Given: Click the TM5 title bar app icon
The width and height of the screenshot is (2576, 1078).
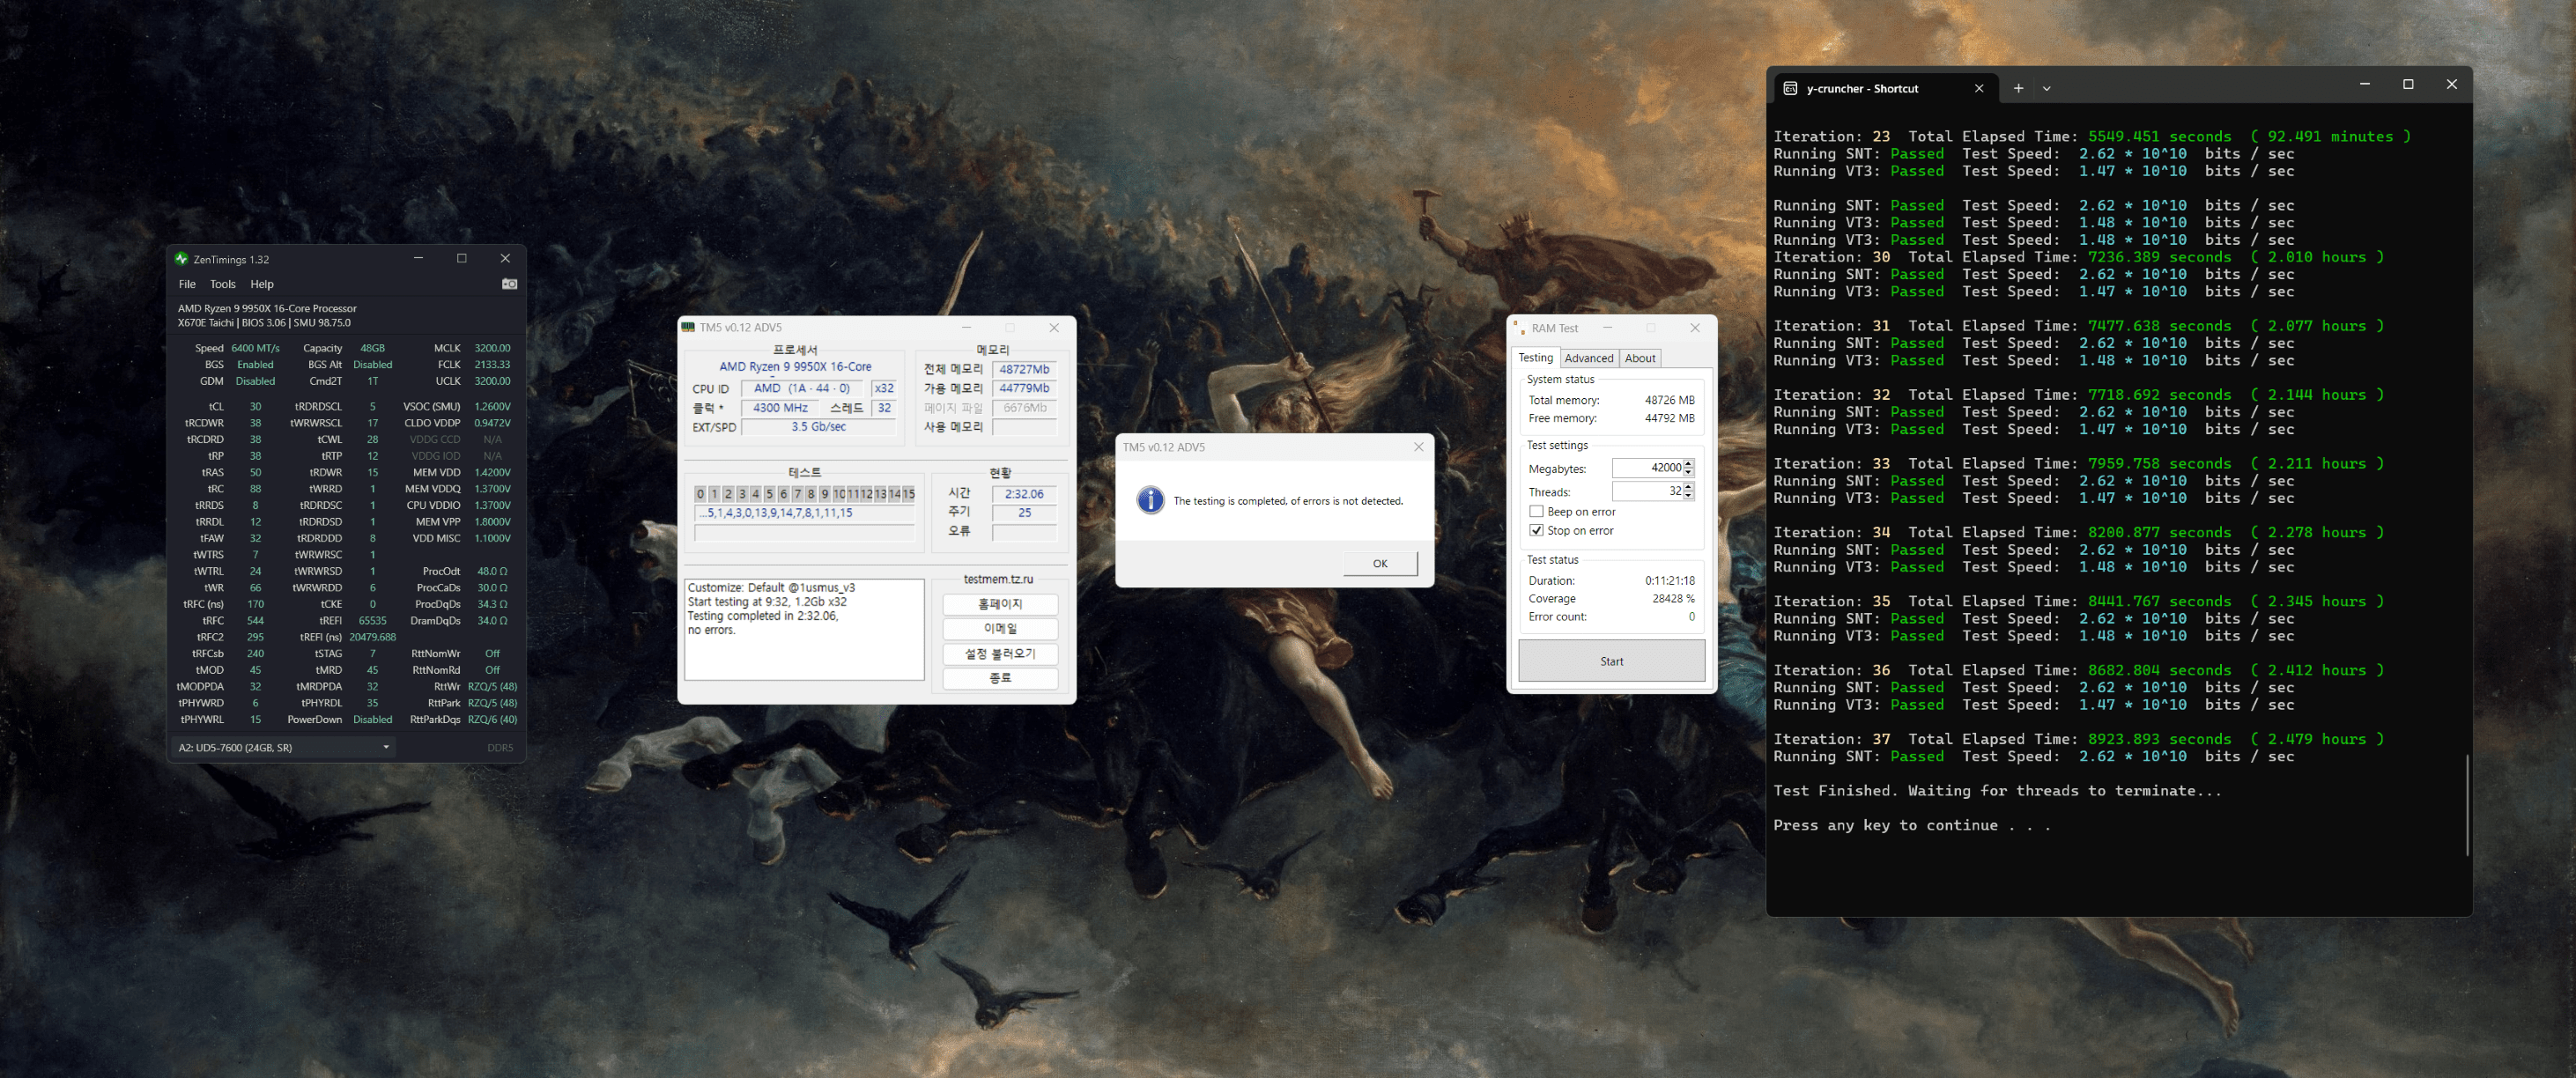Looking at the screenshot, I should pos(688,327).
